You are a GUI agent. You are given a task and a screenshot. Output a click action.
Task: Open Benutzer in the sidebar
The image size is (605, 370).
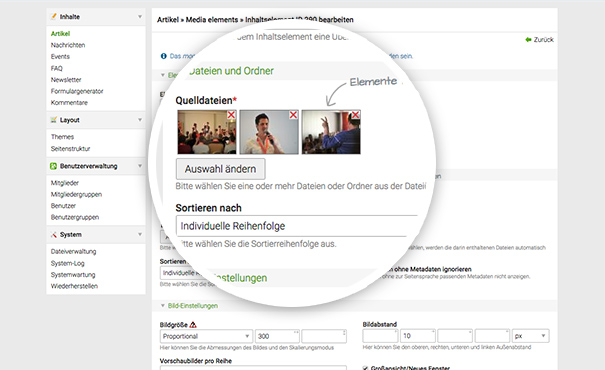click(x=63, y=206)
